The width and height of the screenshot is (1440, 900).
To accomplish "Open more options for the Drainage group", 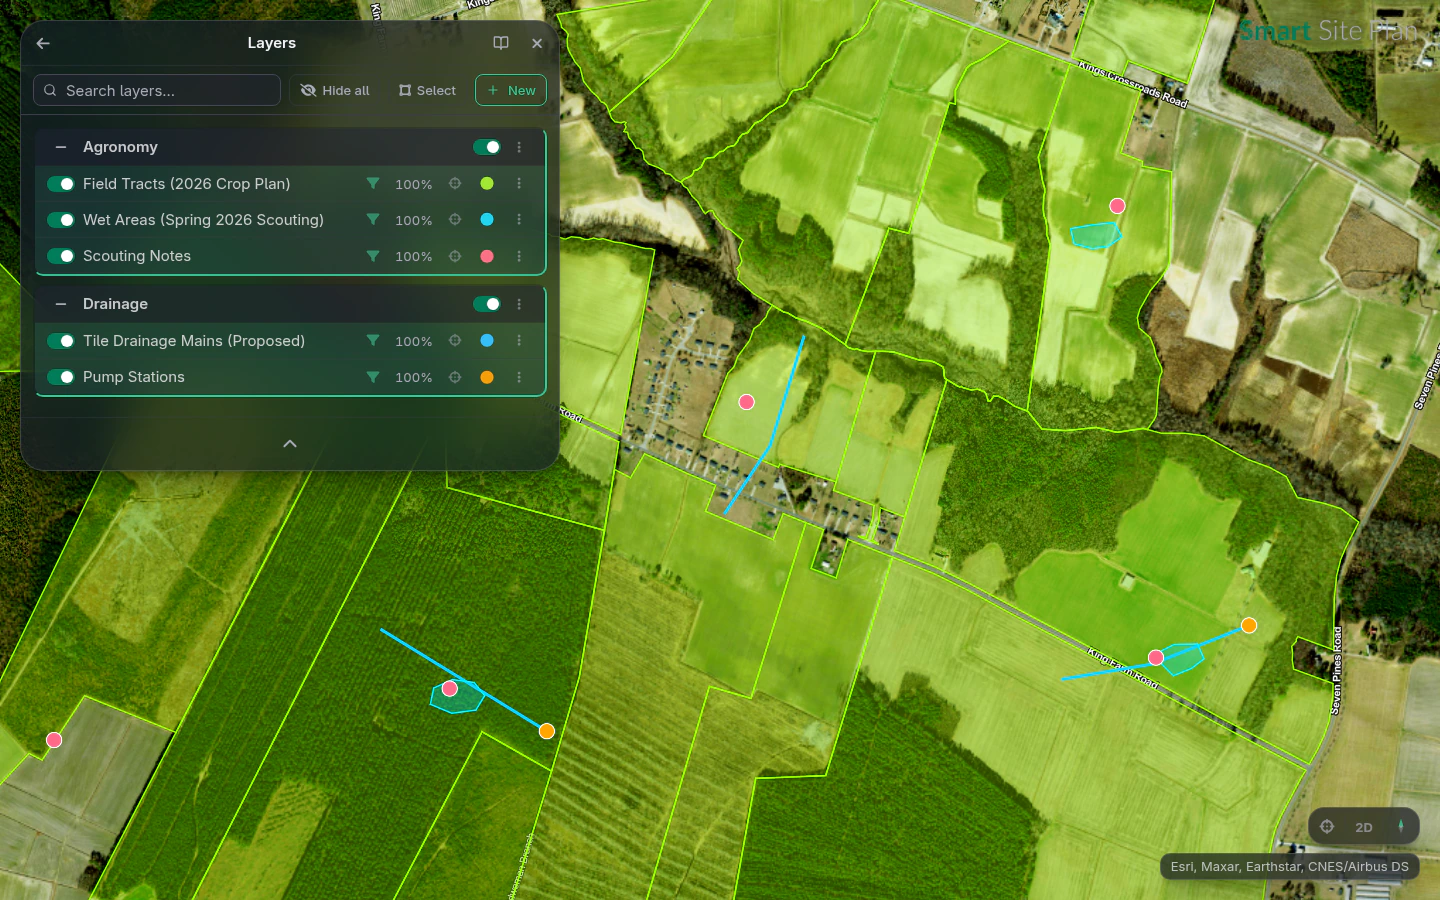I will [519, 304].
